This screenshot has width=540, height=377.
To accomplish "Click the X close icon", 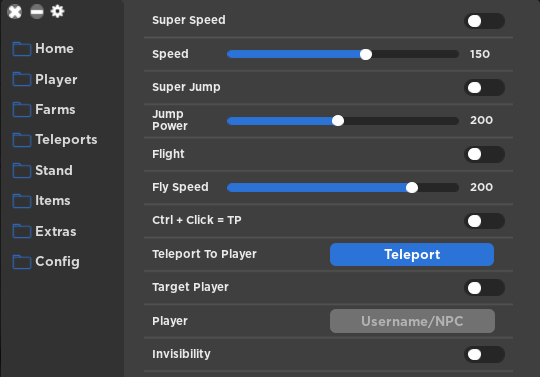I will click(15, 12).
